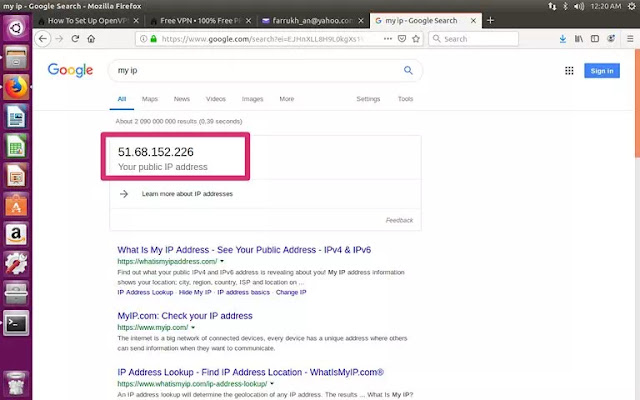Close the my ip Google Search tab
640x400 pixels.
[473, 20]
